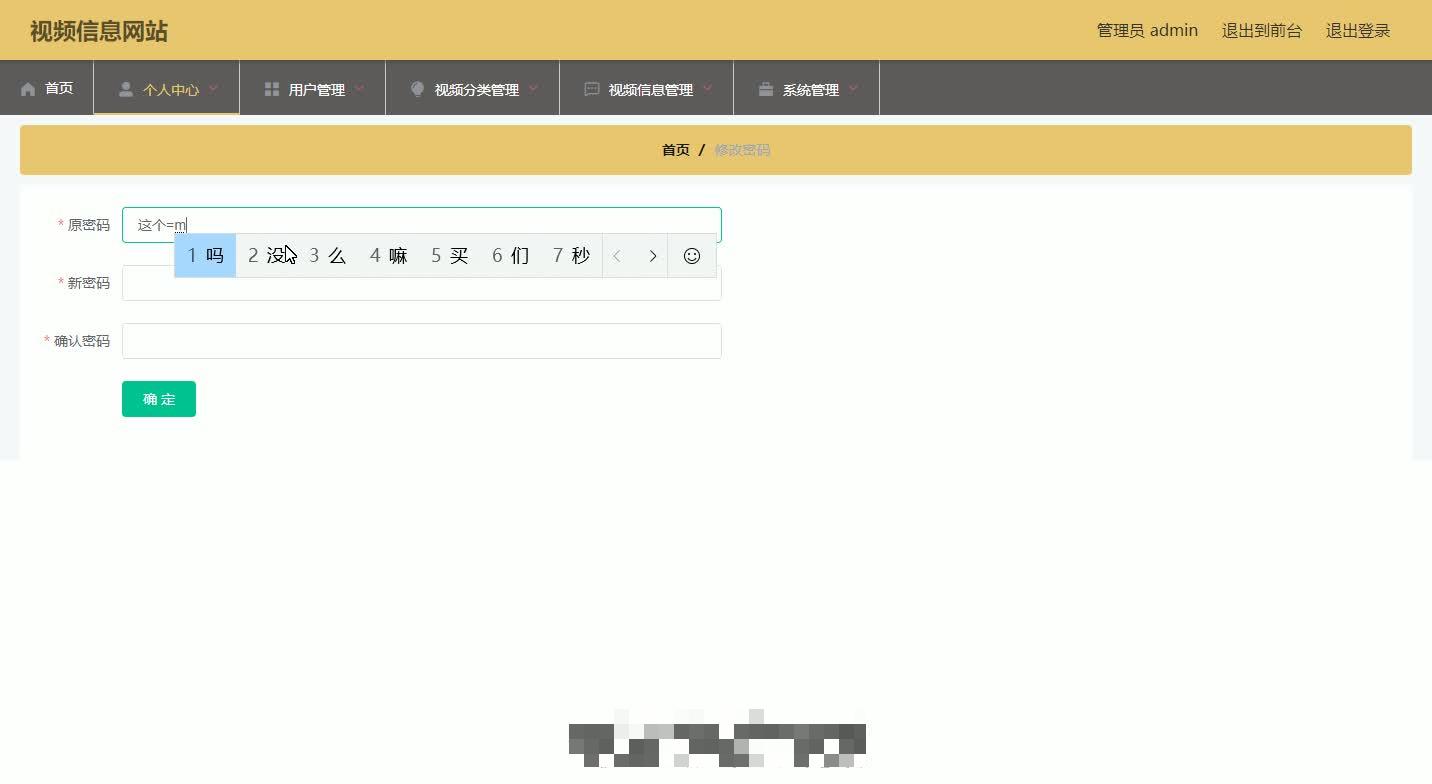
Task: Focus the 新密码 input field
Action: (422, 283)
